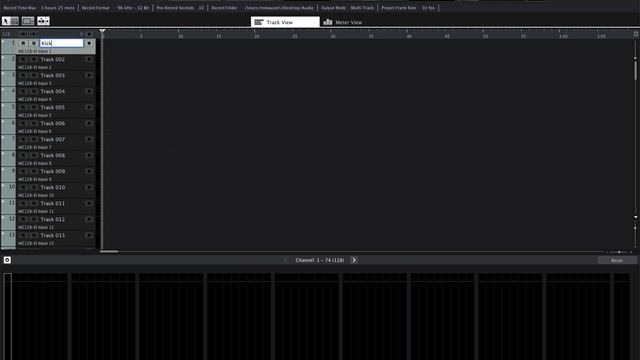The height and width of the screenshot is (360, 640).
Task: Adjust the horizontal zoom slider under the timeline
Action: click(x=619, y=252)
